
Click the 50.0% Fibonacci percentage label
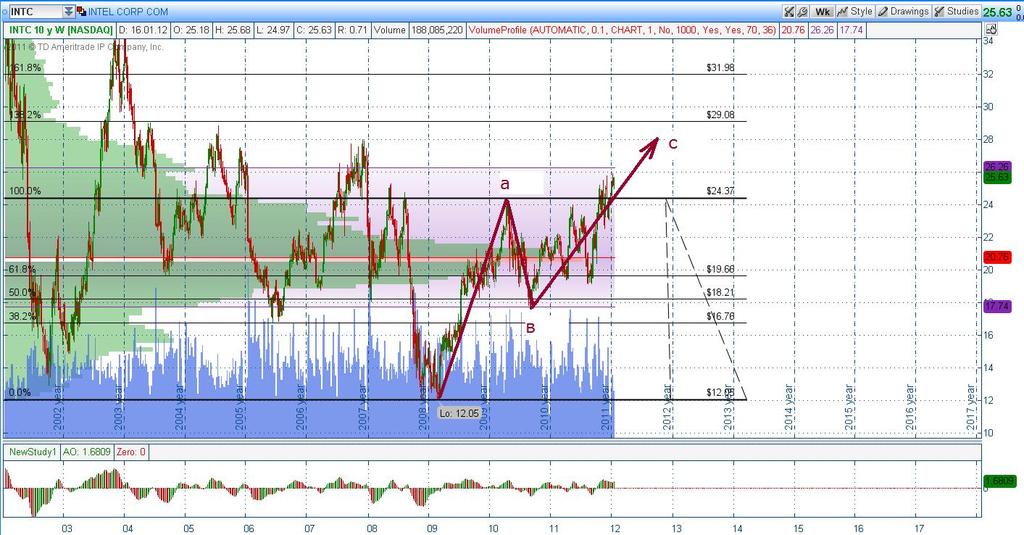[x=21, y=293]
